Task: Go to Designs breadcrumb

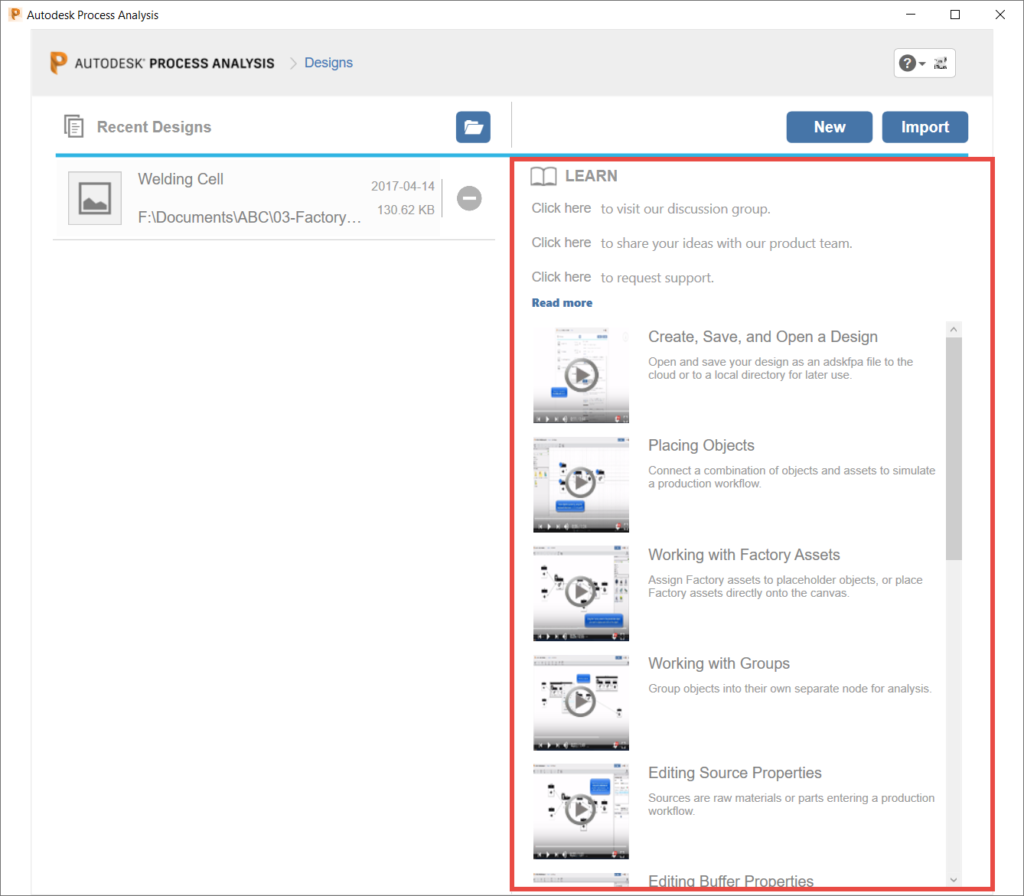Action: (328, 63)
